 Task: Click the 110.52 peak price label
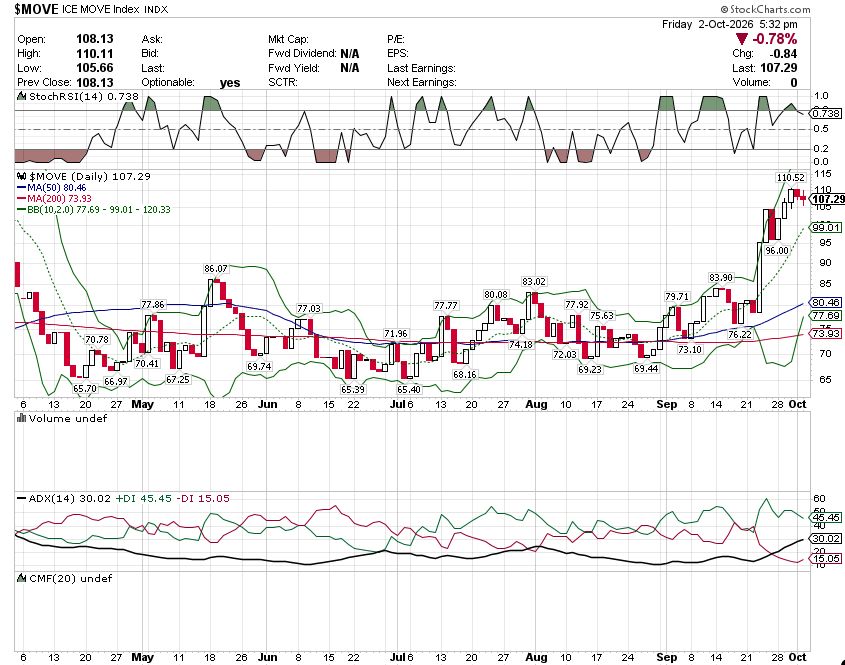click(x=790, y=177)
